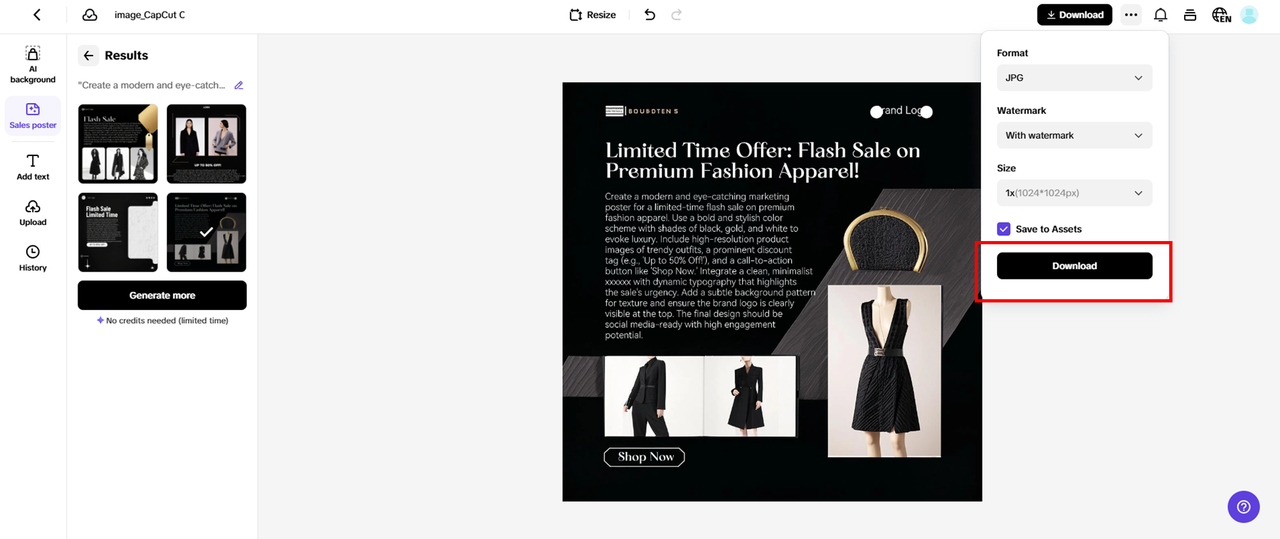This screenshot has width=1280, height=539.
Task: Go back using the top-left arrow
Action: click(37, 15)
